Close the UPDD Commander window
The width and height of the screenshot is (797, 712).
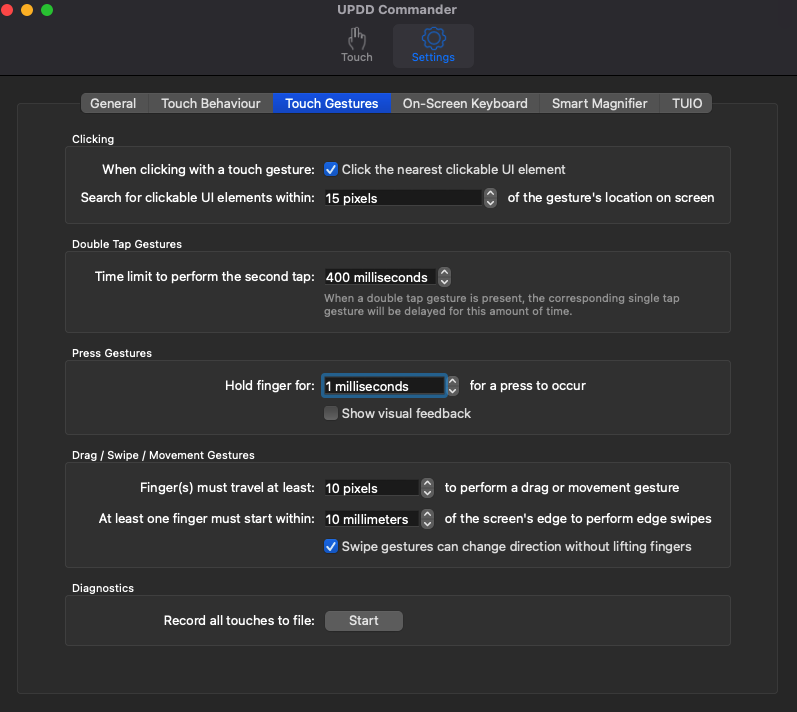(7, 10)
